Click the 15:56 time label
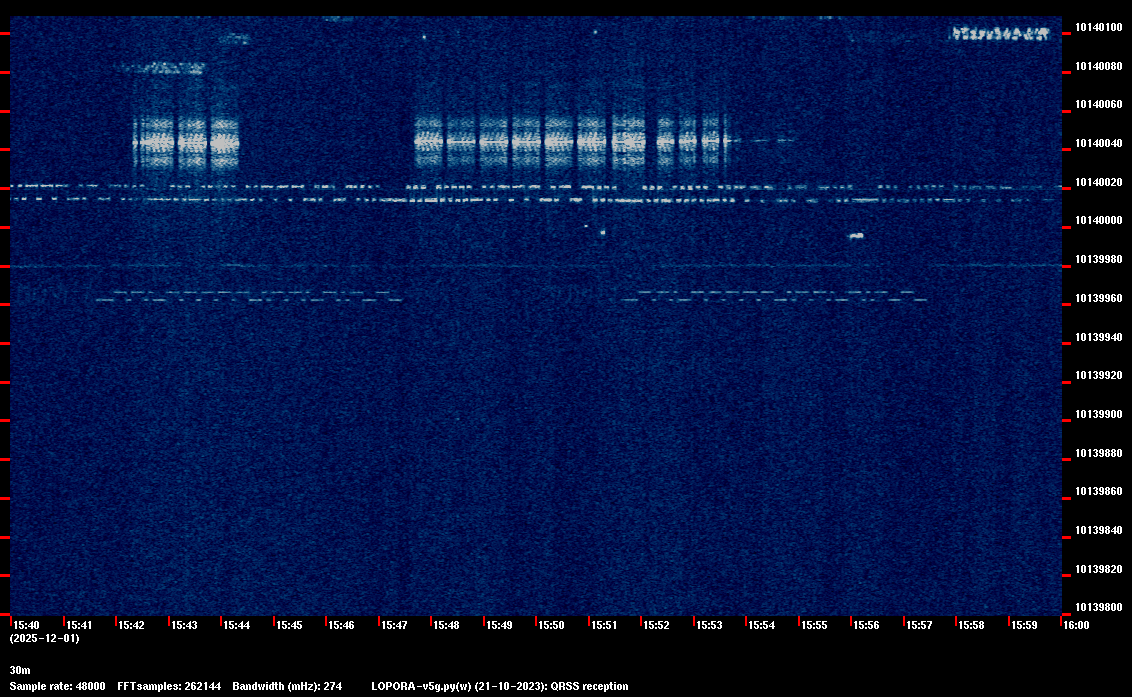The image size is (1132, 697). (866, 625)
